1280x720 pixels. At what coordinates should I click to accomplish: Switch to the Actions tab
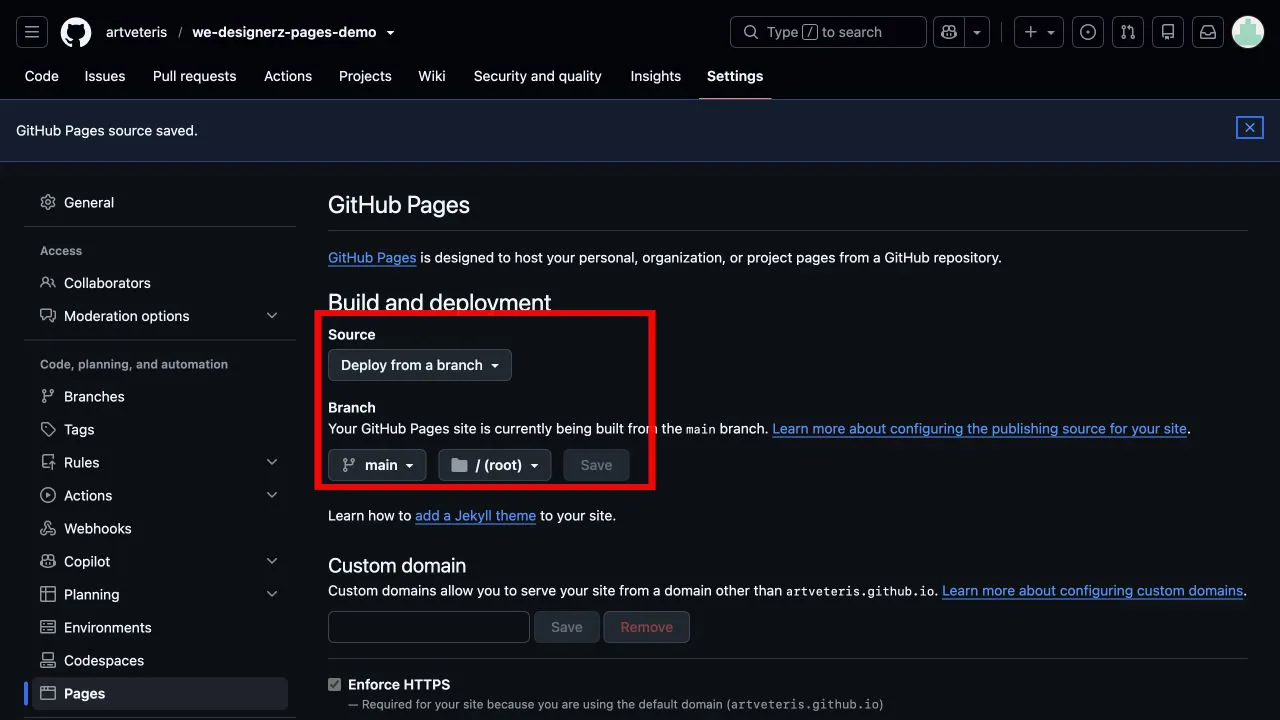pos(288,76)
